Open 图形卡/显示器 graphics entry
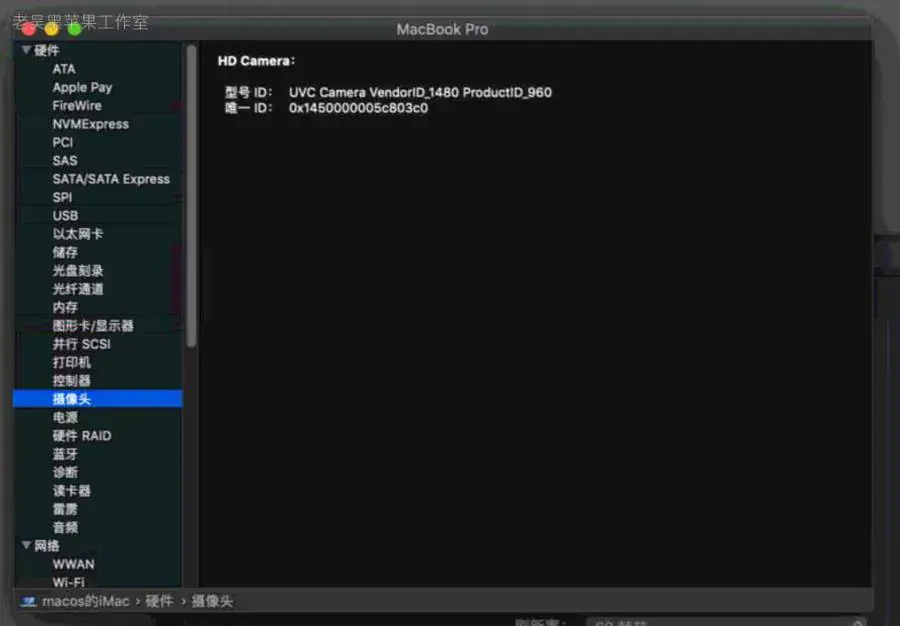The width and height of the screenshot is (900, 626). 93,326
